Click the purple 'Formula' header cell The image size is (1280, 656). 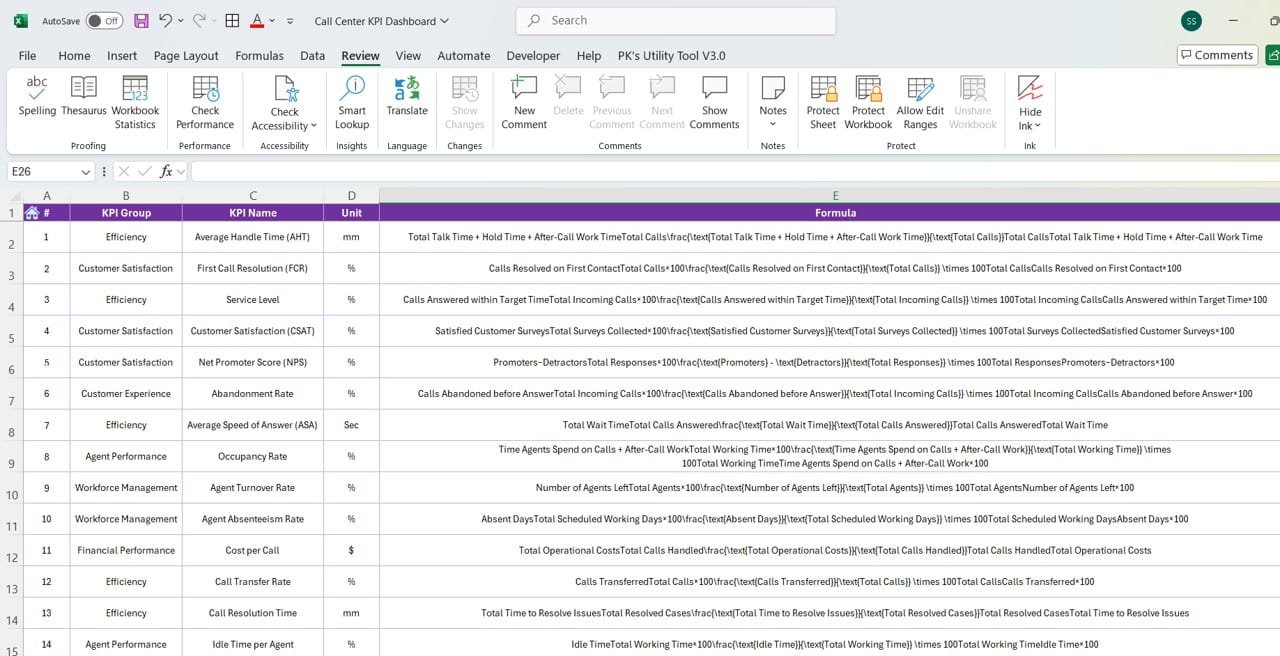click(x=830, y=212)
